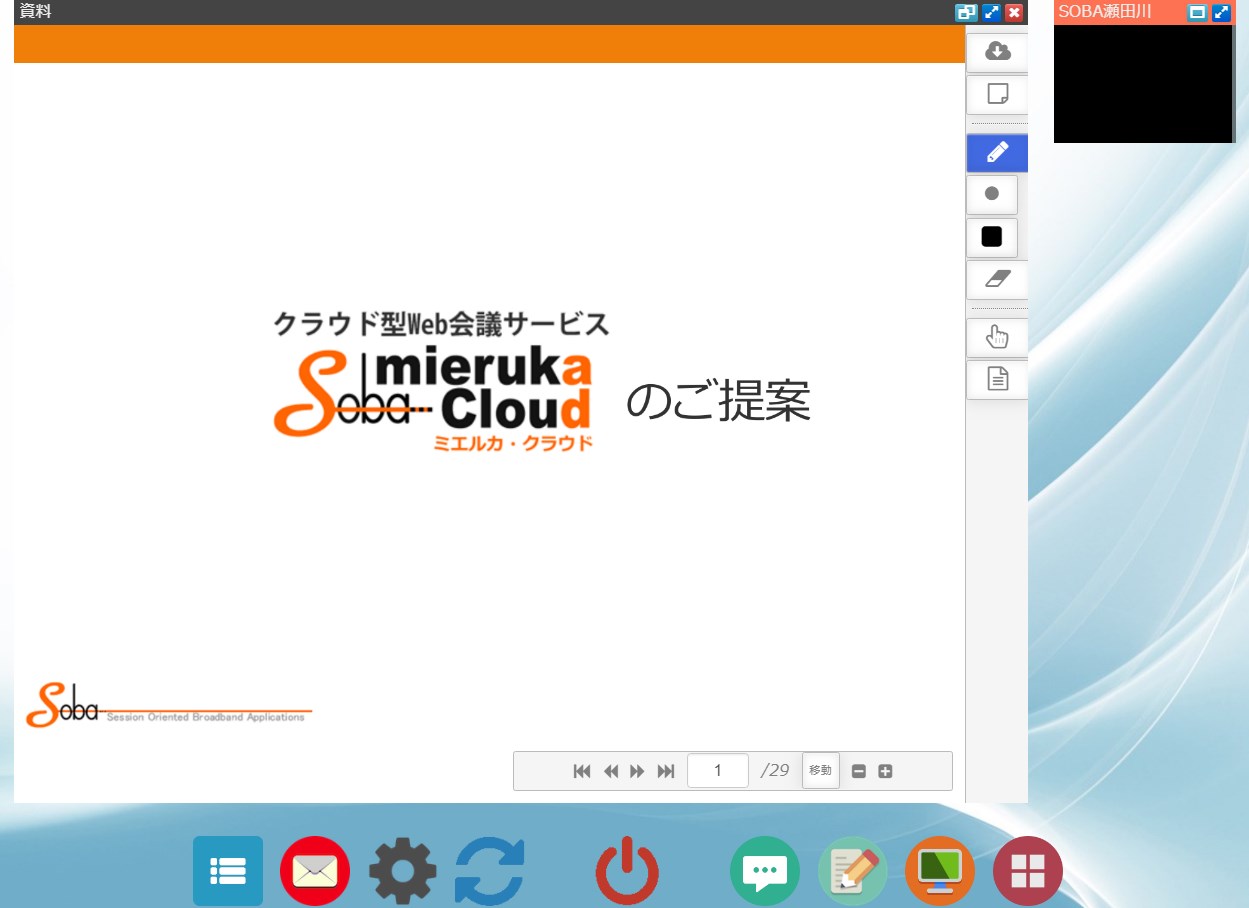1249x908 pixels.
Task: Select the eraser tool
Action: 997,279
